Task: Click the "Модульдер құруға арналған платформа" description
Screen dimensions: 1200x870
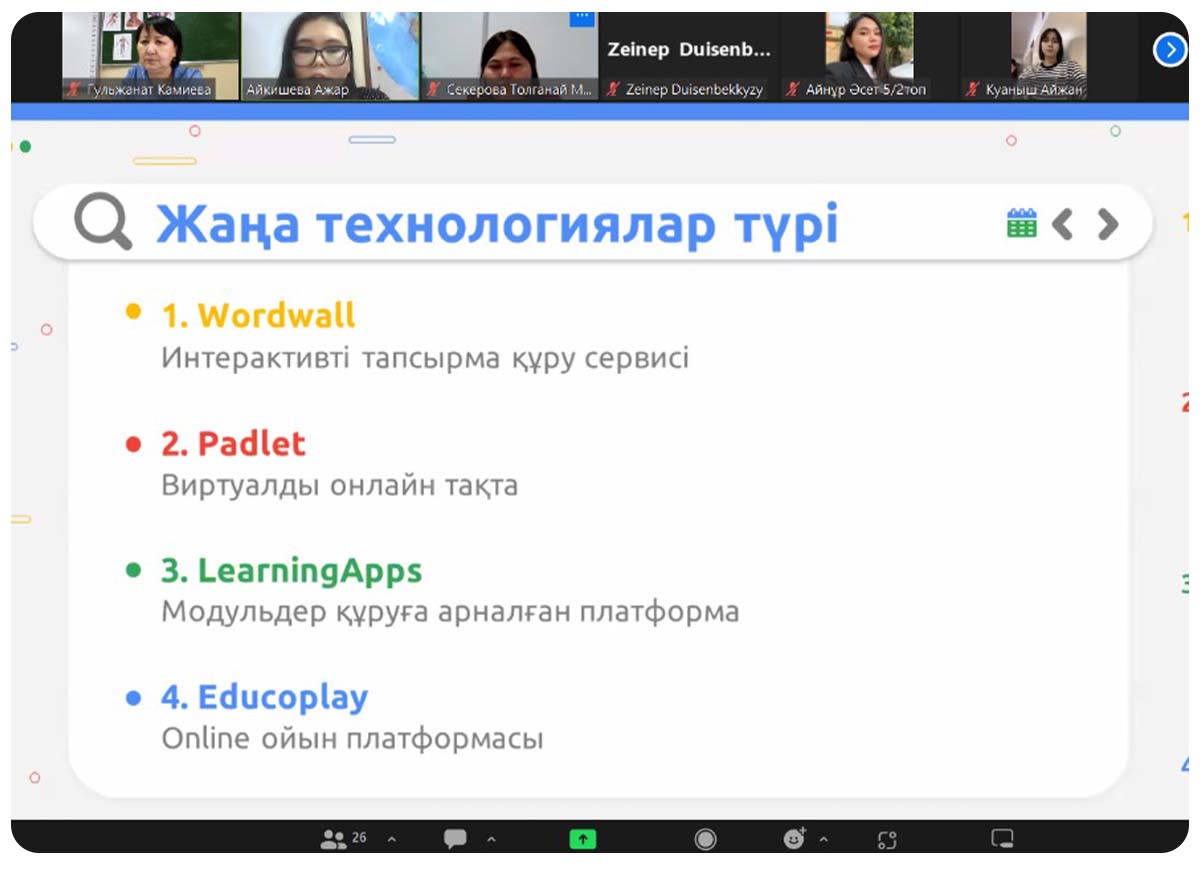Action: (450, 611)
